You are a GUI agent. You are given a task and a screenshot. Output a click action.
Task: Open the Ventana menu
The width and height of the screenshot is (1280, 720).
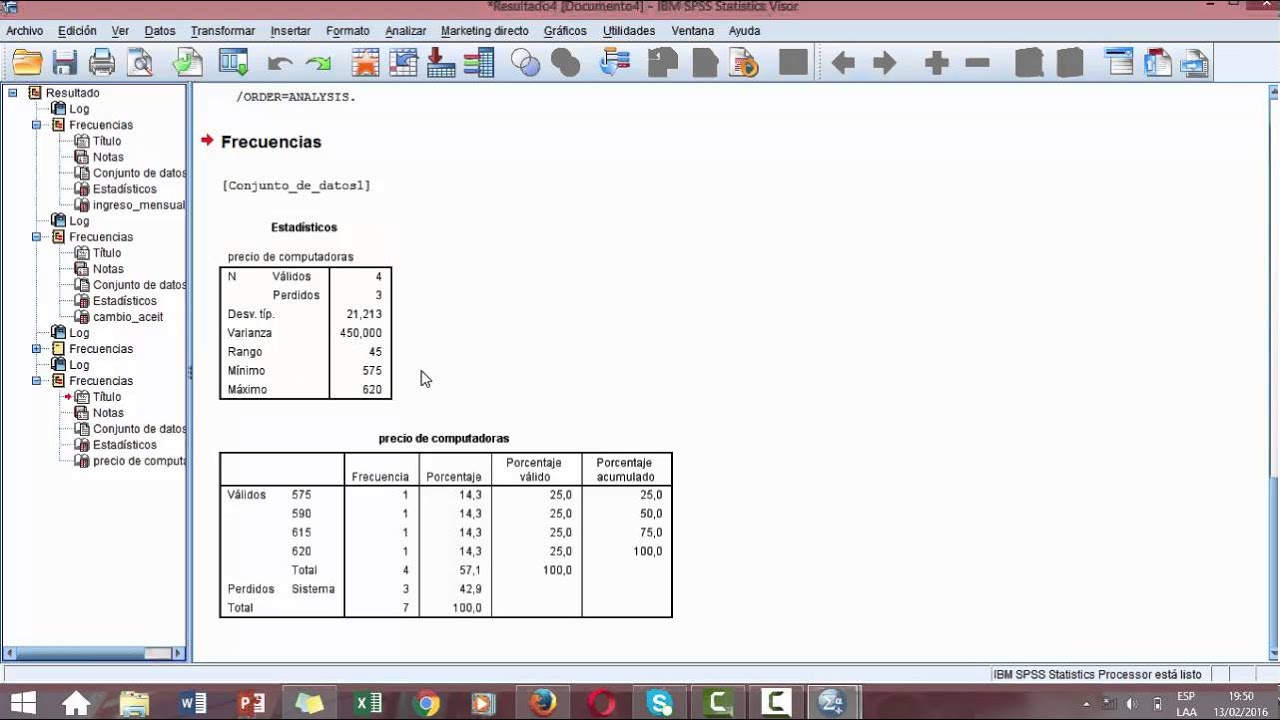point(693,31)
